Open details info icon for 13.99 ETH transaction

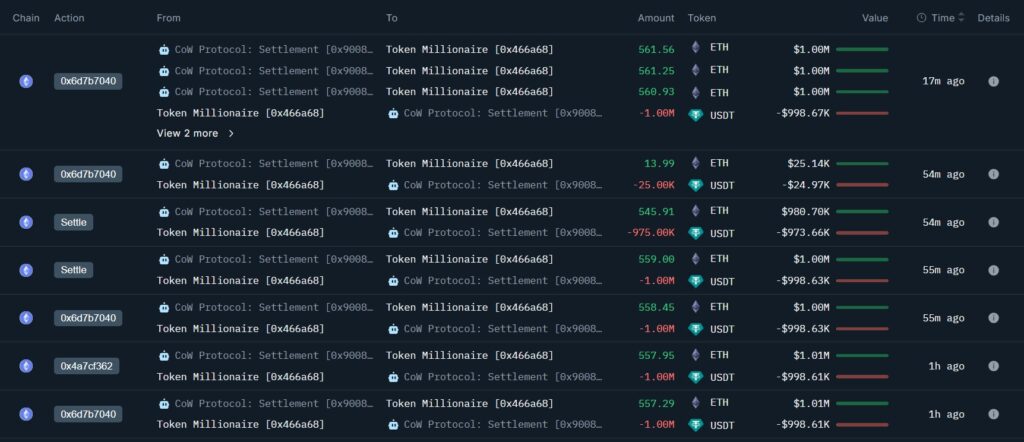coord(993,174)
